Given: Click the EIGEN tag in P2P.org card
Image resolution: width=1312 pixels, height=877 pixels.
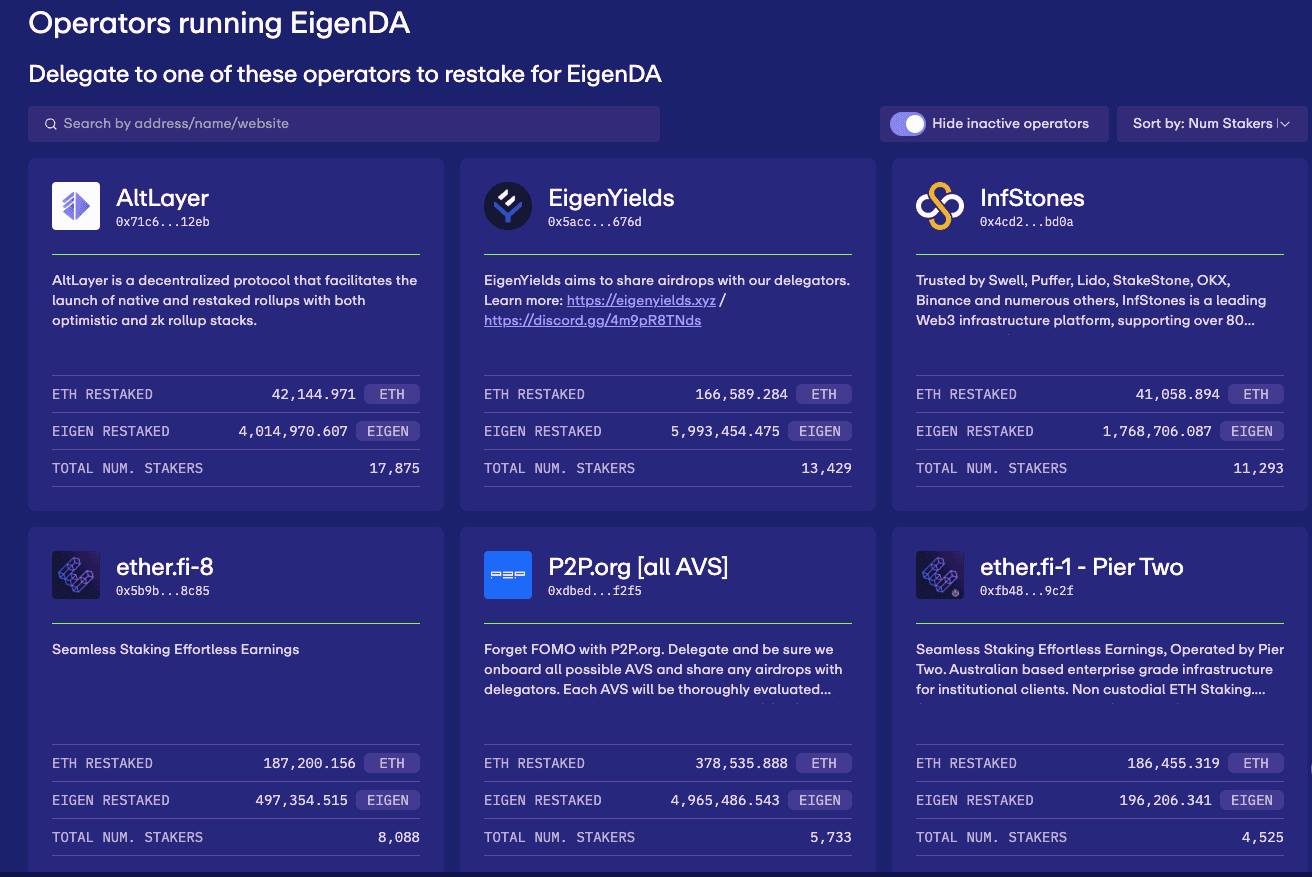Looking at the screenshot, I should point(819,800).
